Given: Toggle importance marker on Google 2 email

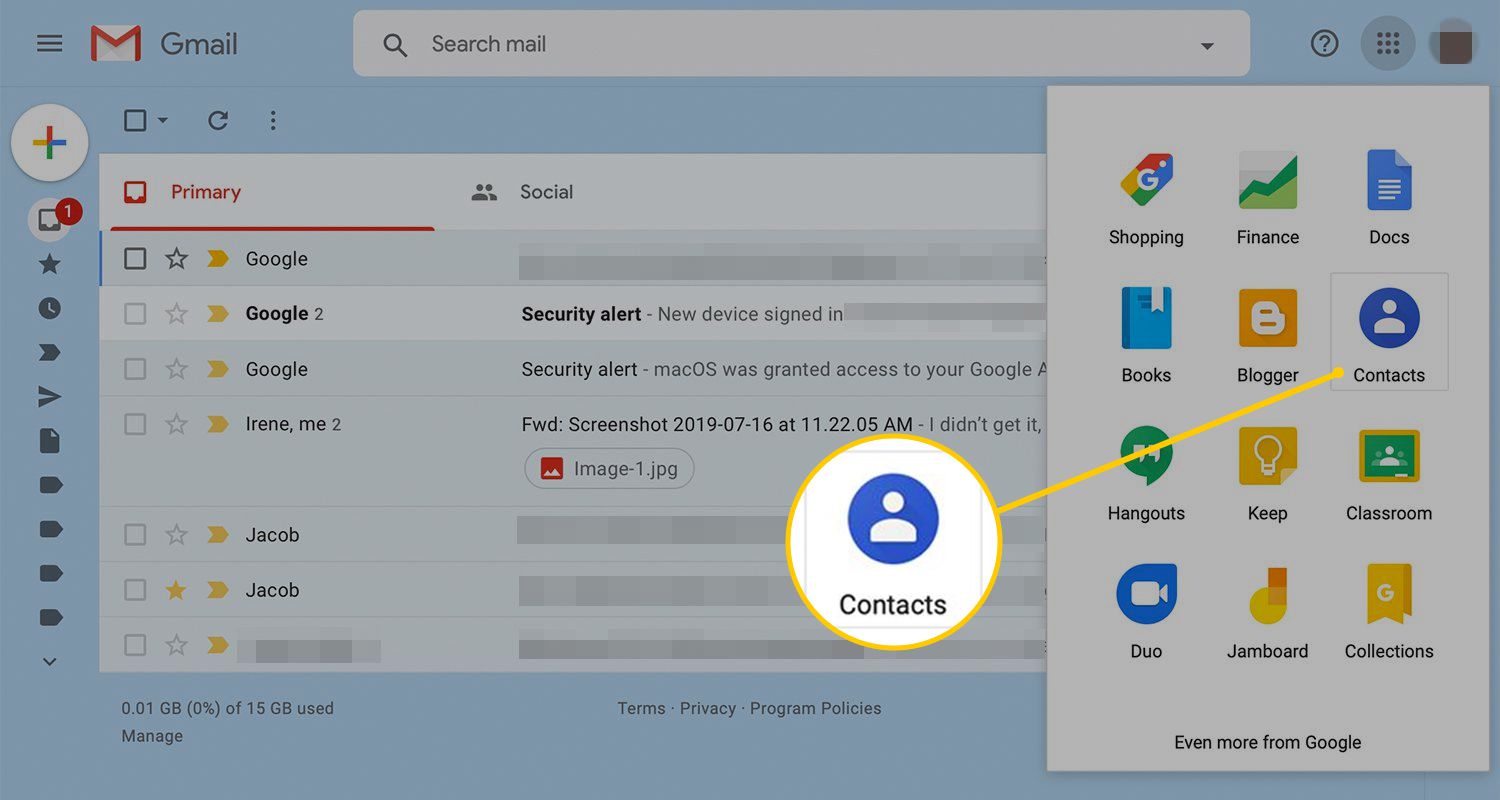Looking at the screenshot, I should 217,314.
